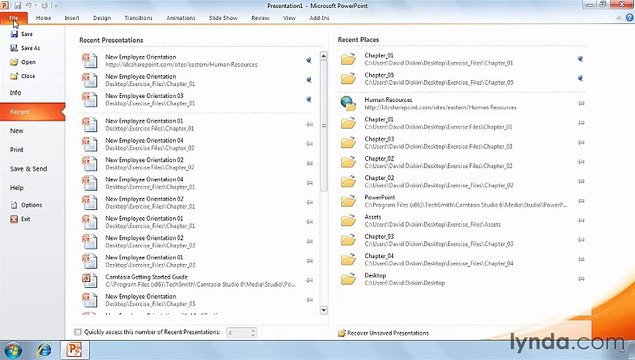Viewport: 635px width, 360px height.
Task: Launch Internet Explorer from the taskbar
Action: click(x=44, y=350)
